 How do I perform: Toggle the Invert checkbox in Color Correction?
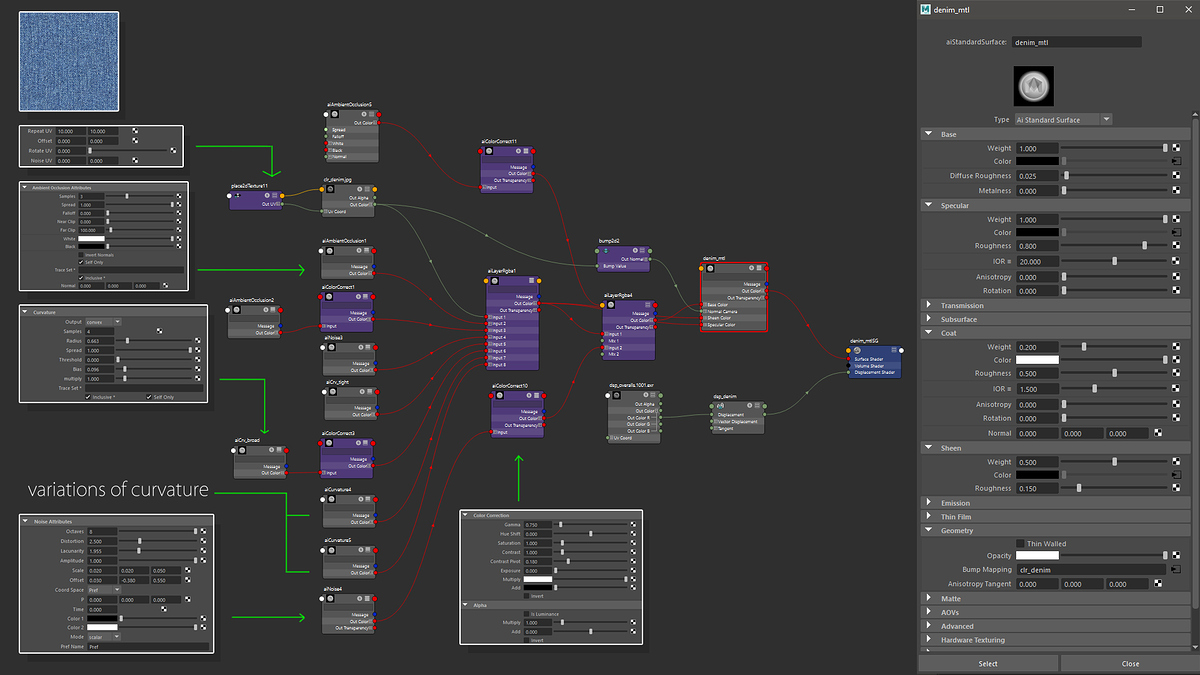(528, 594)
